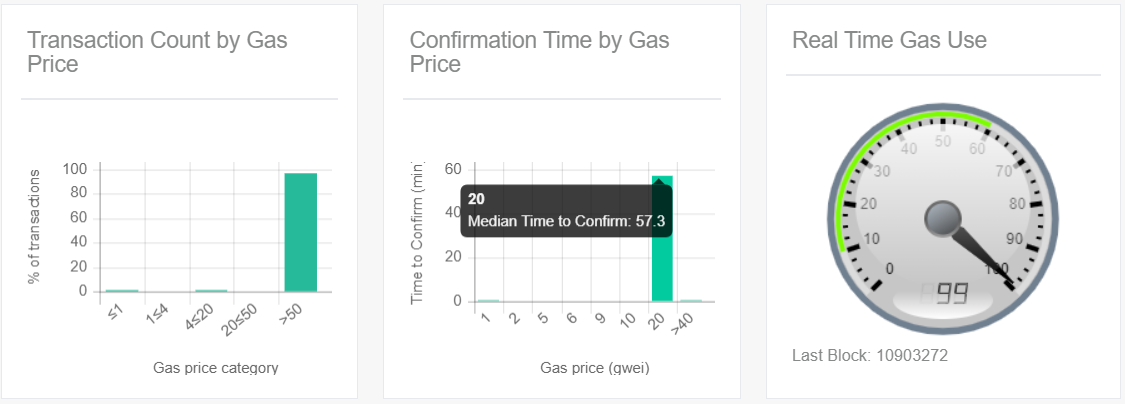
Task: Click the Gas price category axis title
Action: [215, 368]
